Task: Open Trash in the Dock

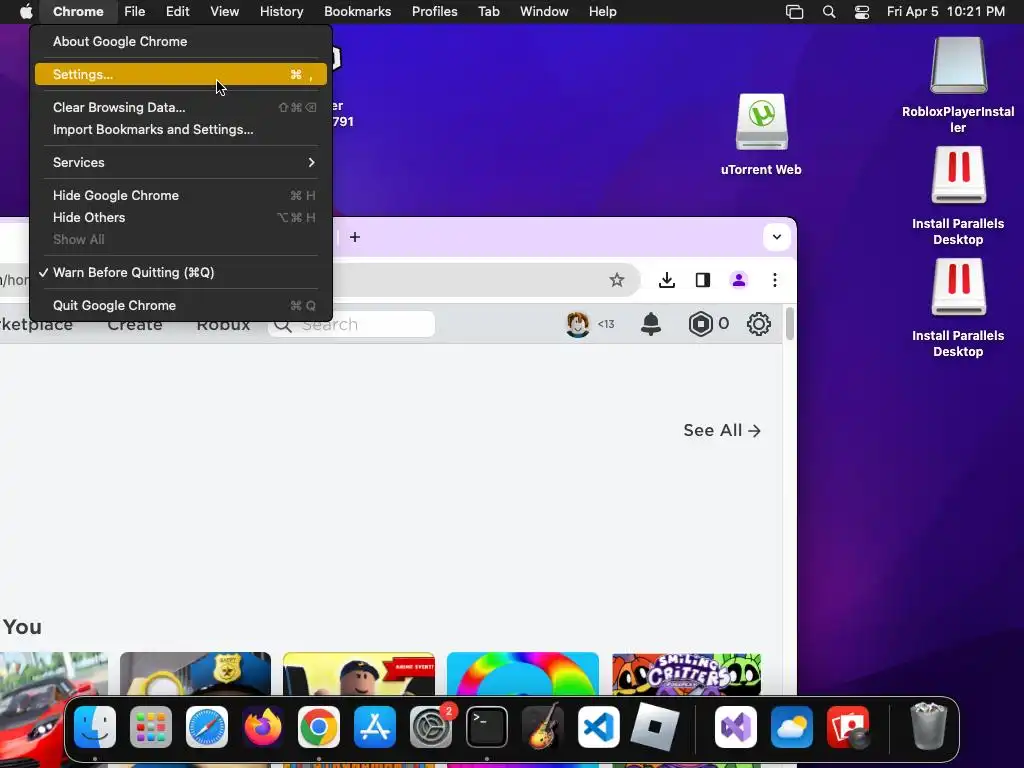Action: 929,727
